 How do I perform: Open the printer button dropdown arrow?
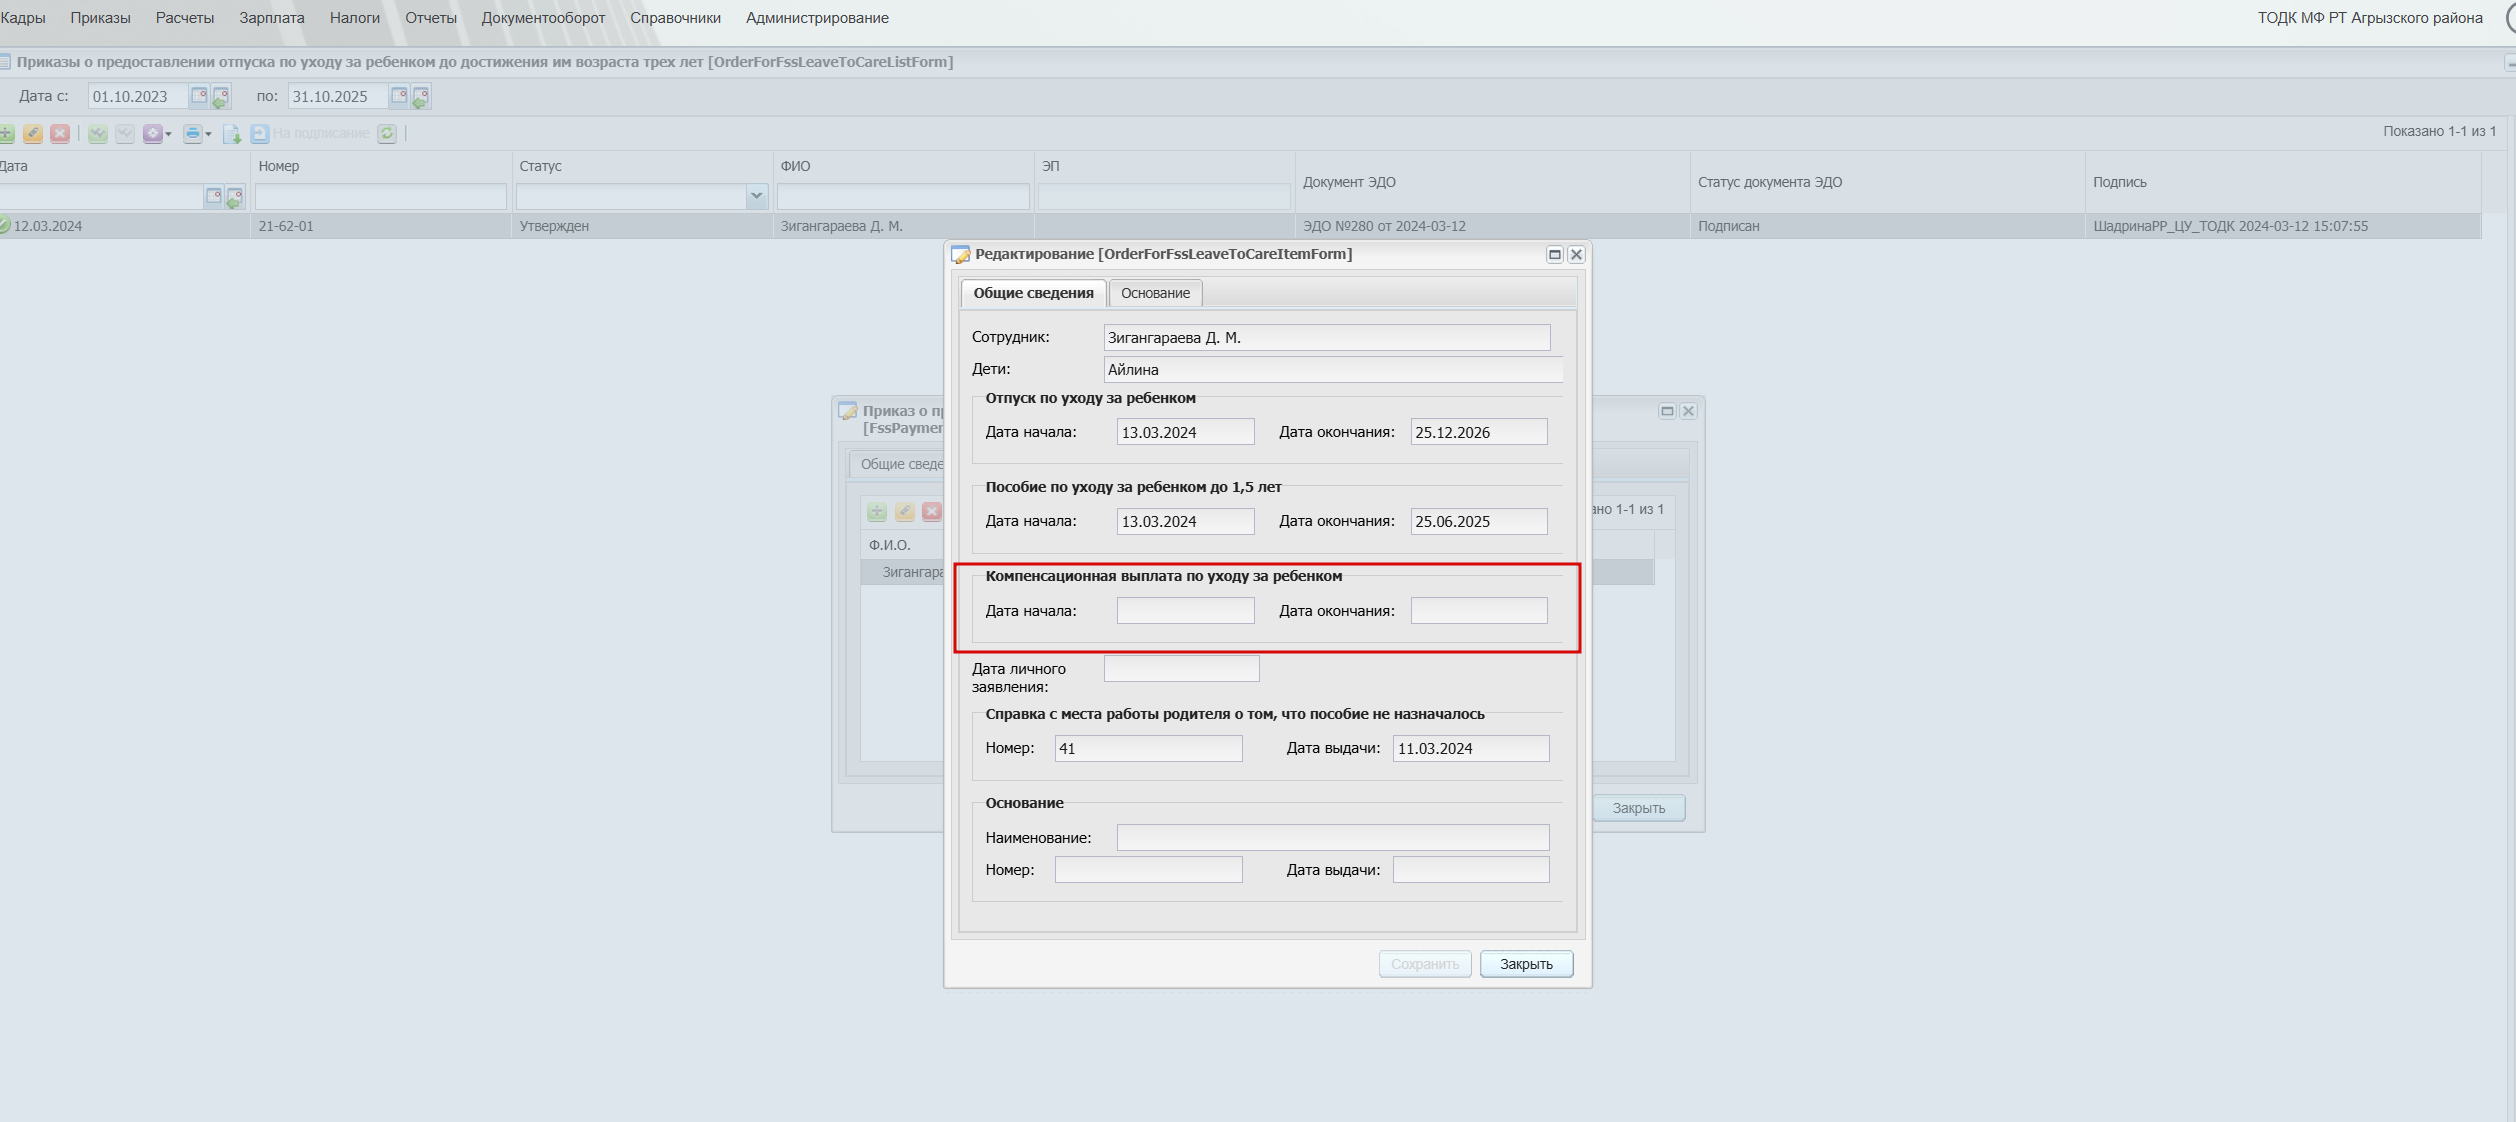pyautogui.click(x=208, y=134)
